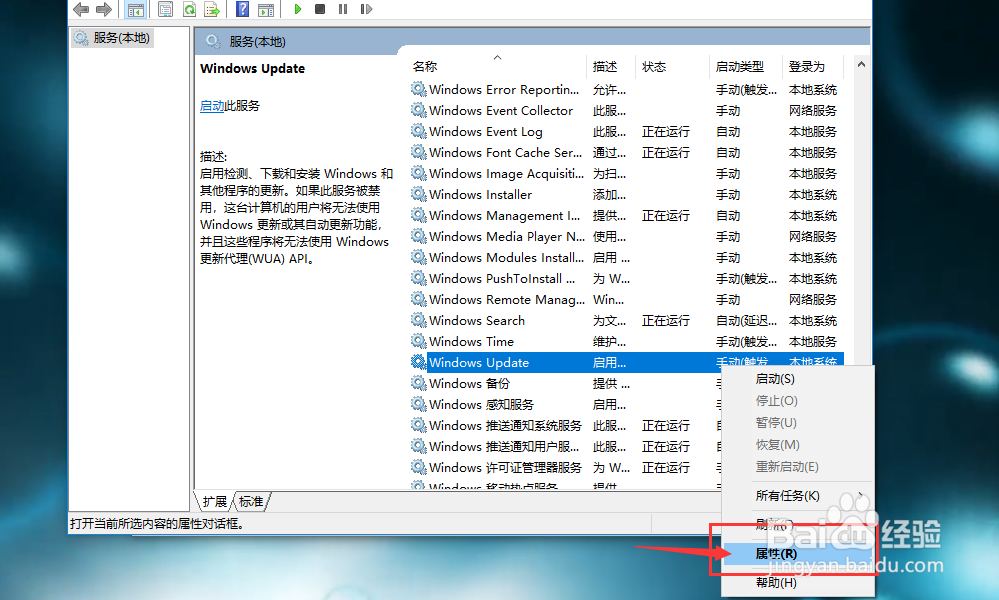
Task: Click gear icon beside Windows Image Acquisition
Action: [419, 173]
